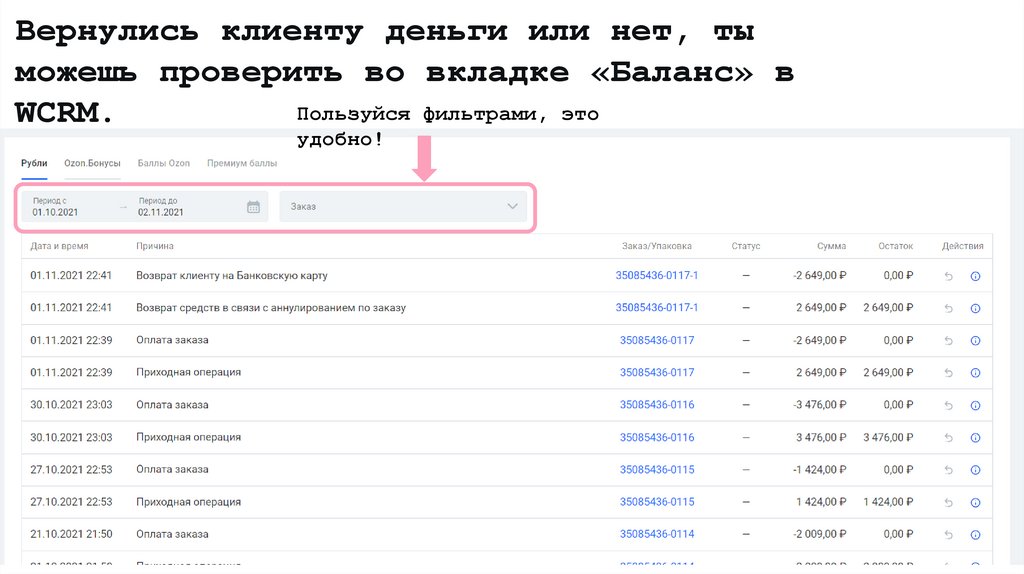Click undo icon for 30.10.2021 'Приходная операция' row
This screenshot has width=1024, height=574.
coord(948,438)
